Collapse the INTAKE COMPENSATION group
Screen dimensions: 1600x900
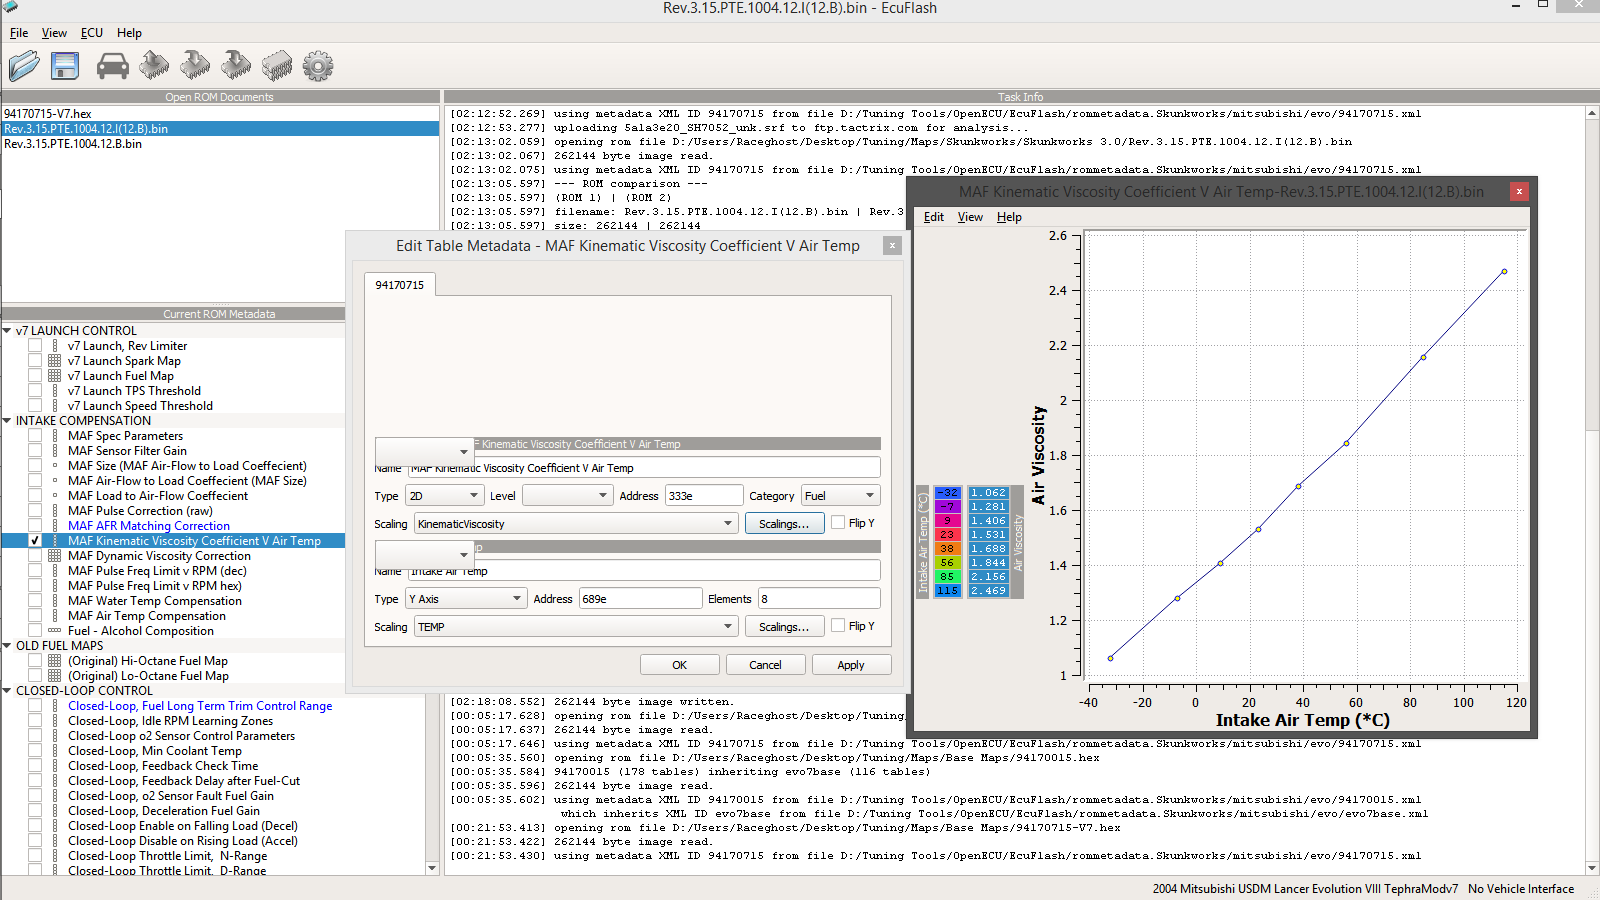[8, 421]
